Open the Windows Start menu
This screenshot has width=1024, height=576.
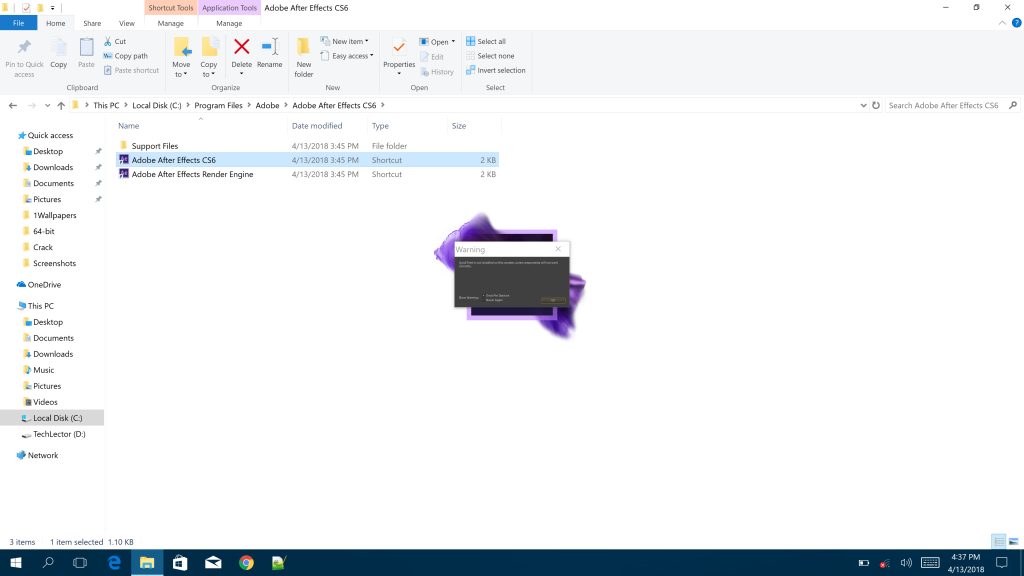coord(16,562)
